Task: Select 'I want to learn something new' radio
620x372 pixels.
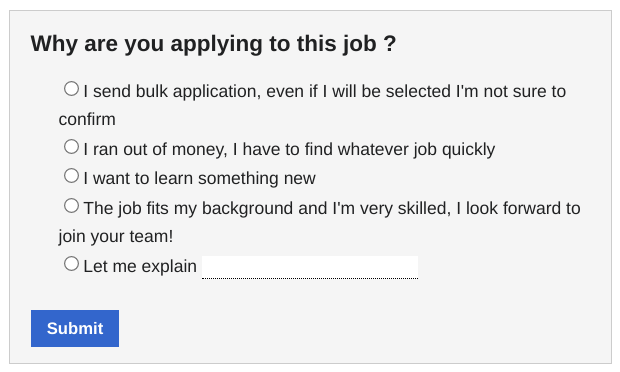Action: click(x=72, y=176)
